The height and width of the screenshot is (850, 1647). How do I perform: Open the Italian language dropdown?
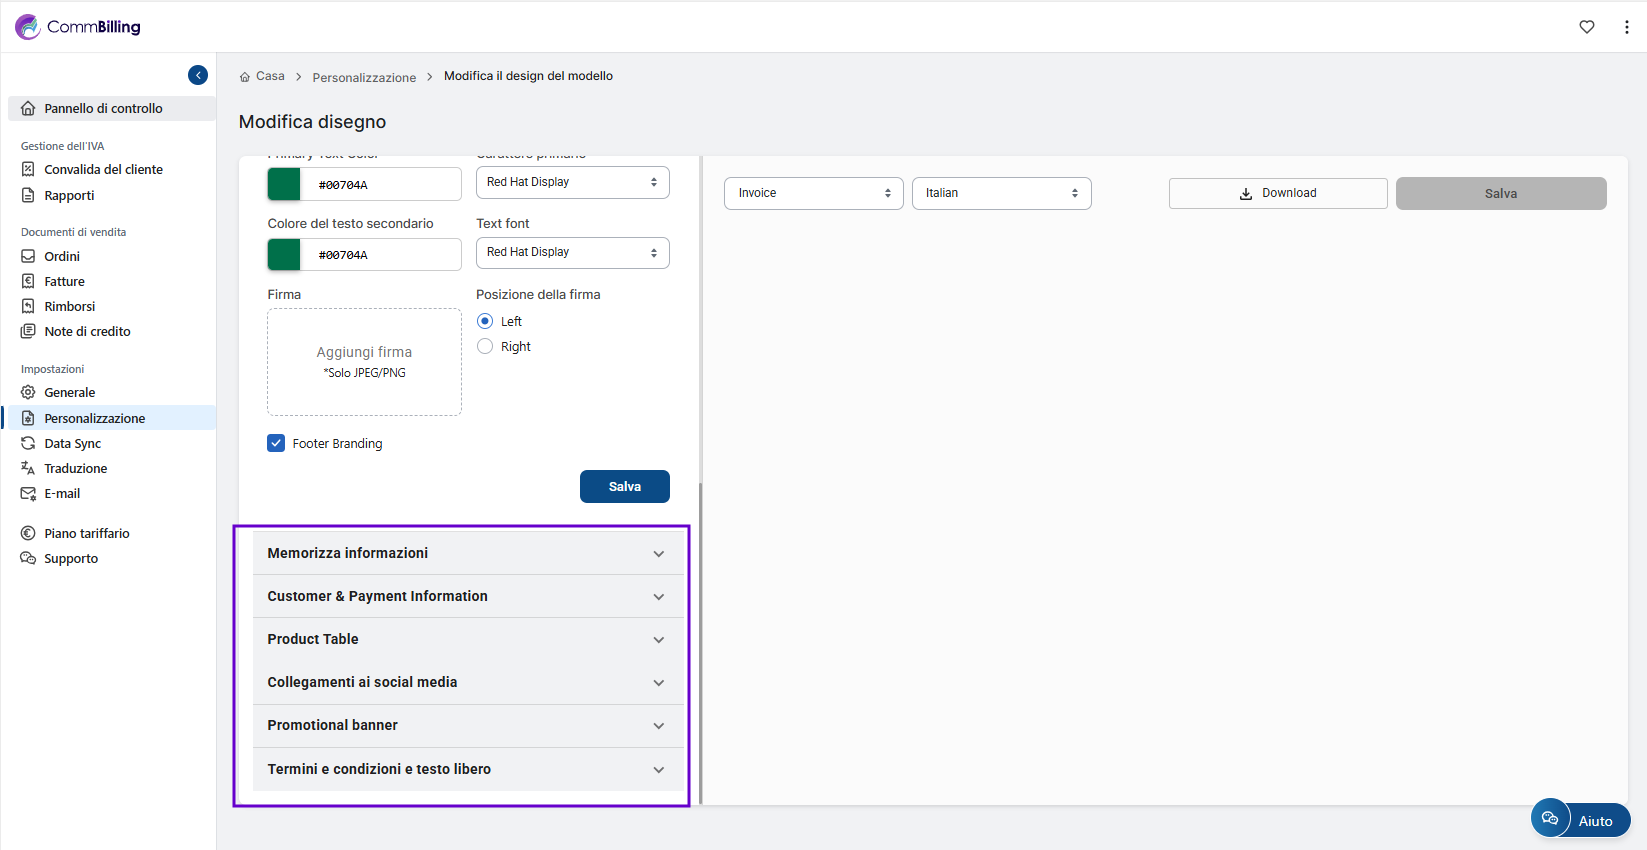pyautogui.click(x=1001, y=193)
